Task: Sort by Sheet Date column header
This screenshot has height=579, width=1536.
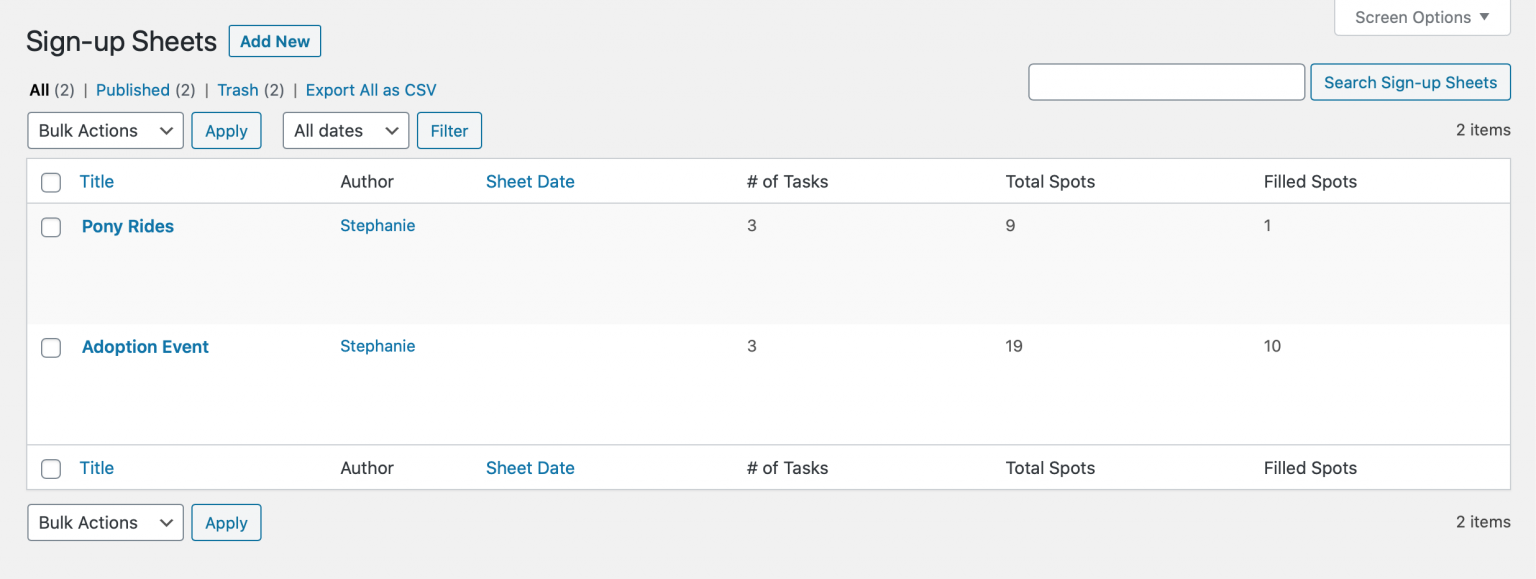Action: (x=530, y=182)
